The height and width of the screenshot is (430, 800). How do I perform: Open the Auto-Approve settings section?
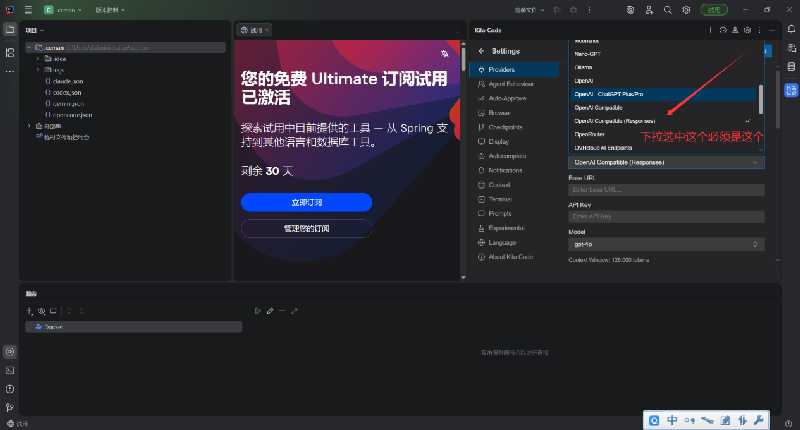point(508,98)
